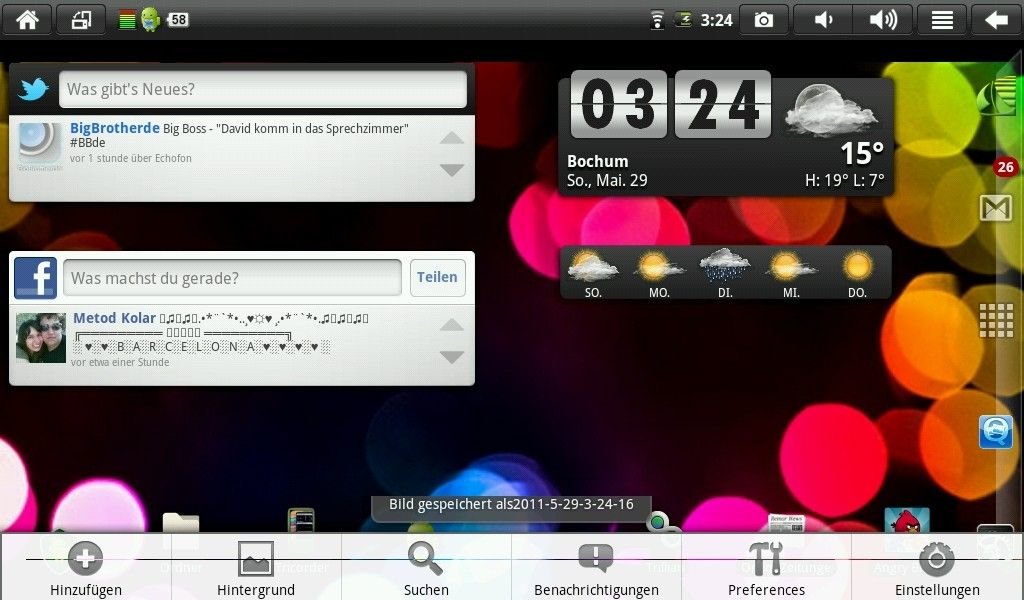Open the green sailboat app icon
The height and width of the screenshot is (600, 1024).
(998, 97)
